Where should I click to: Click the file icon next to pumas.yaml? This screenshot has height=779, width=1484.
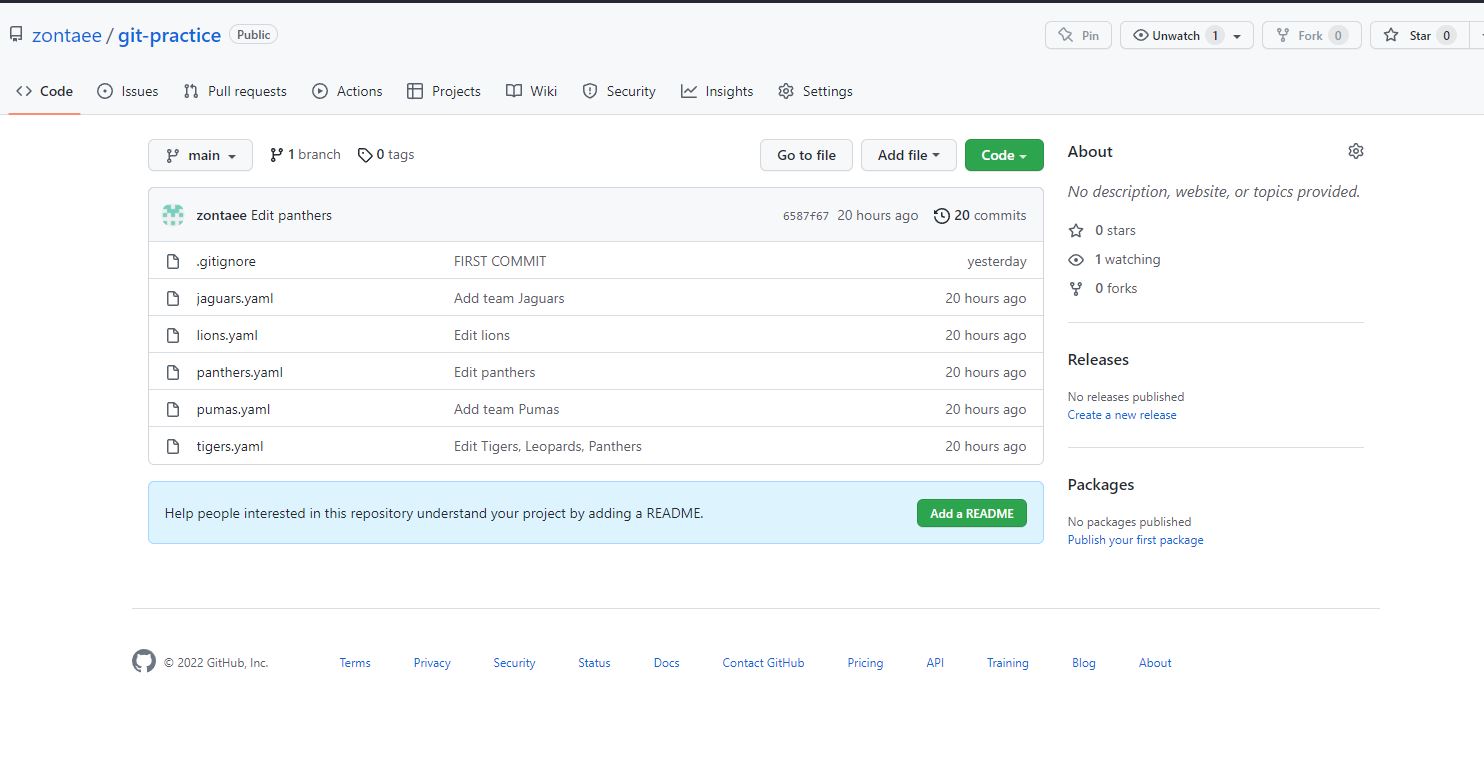[173, 409]
